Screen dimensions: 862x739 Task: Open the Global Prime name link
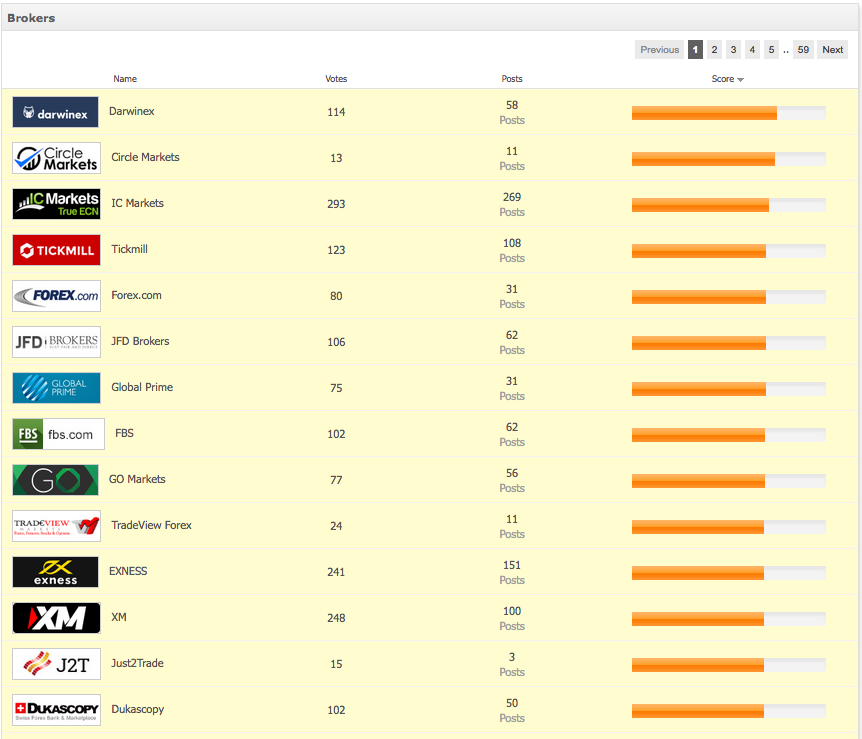(x=142, y=387)
